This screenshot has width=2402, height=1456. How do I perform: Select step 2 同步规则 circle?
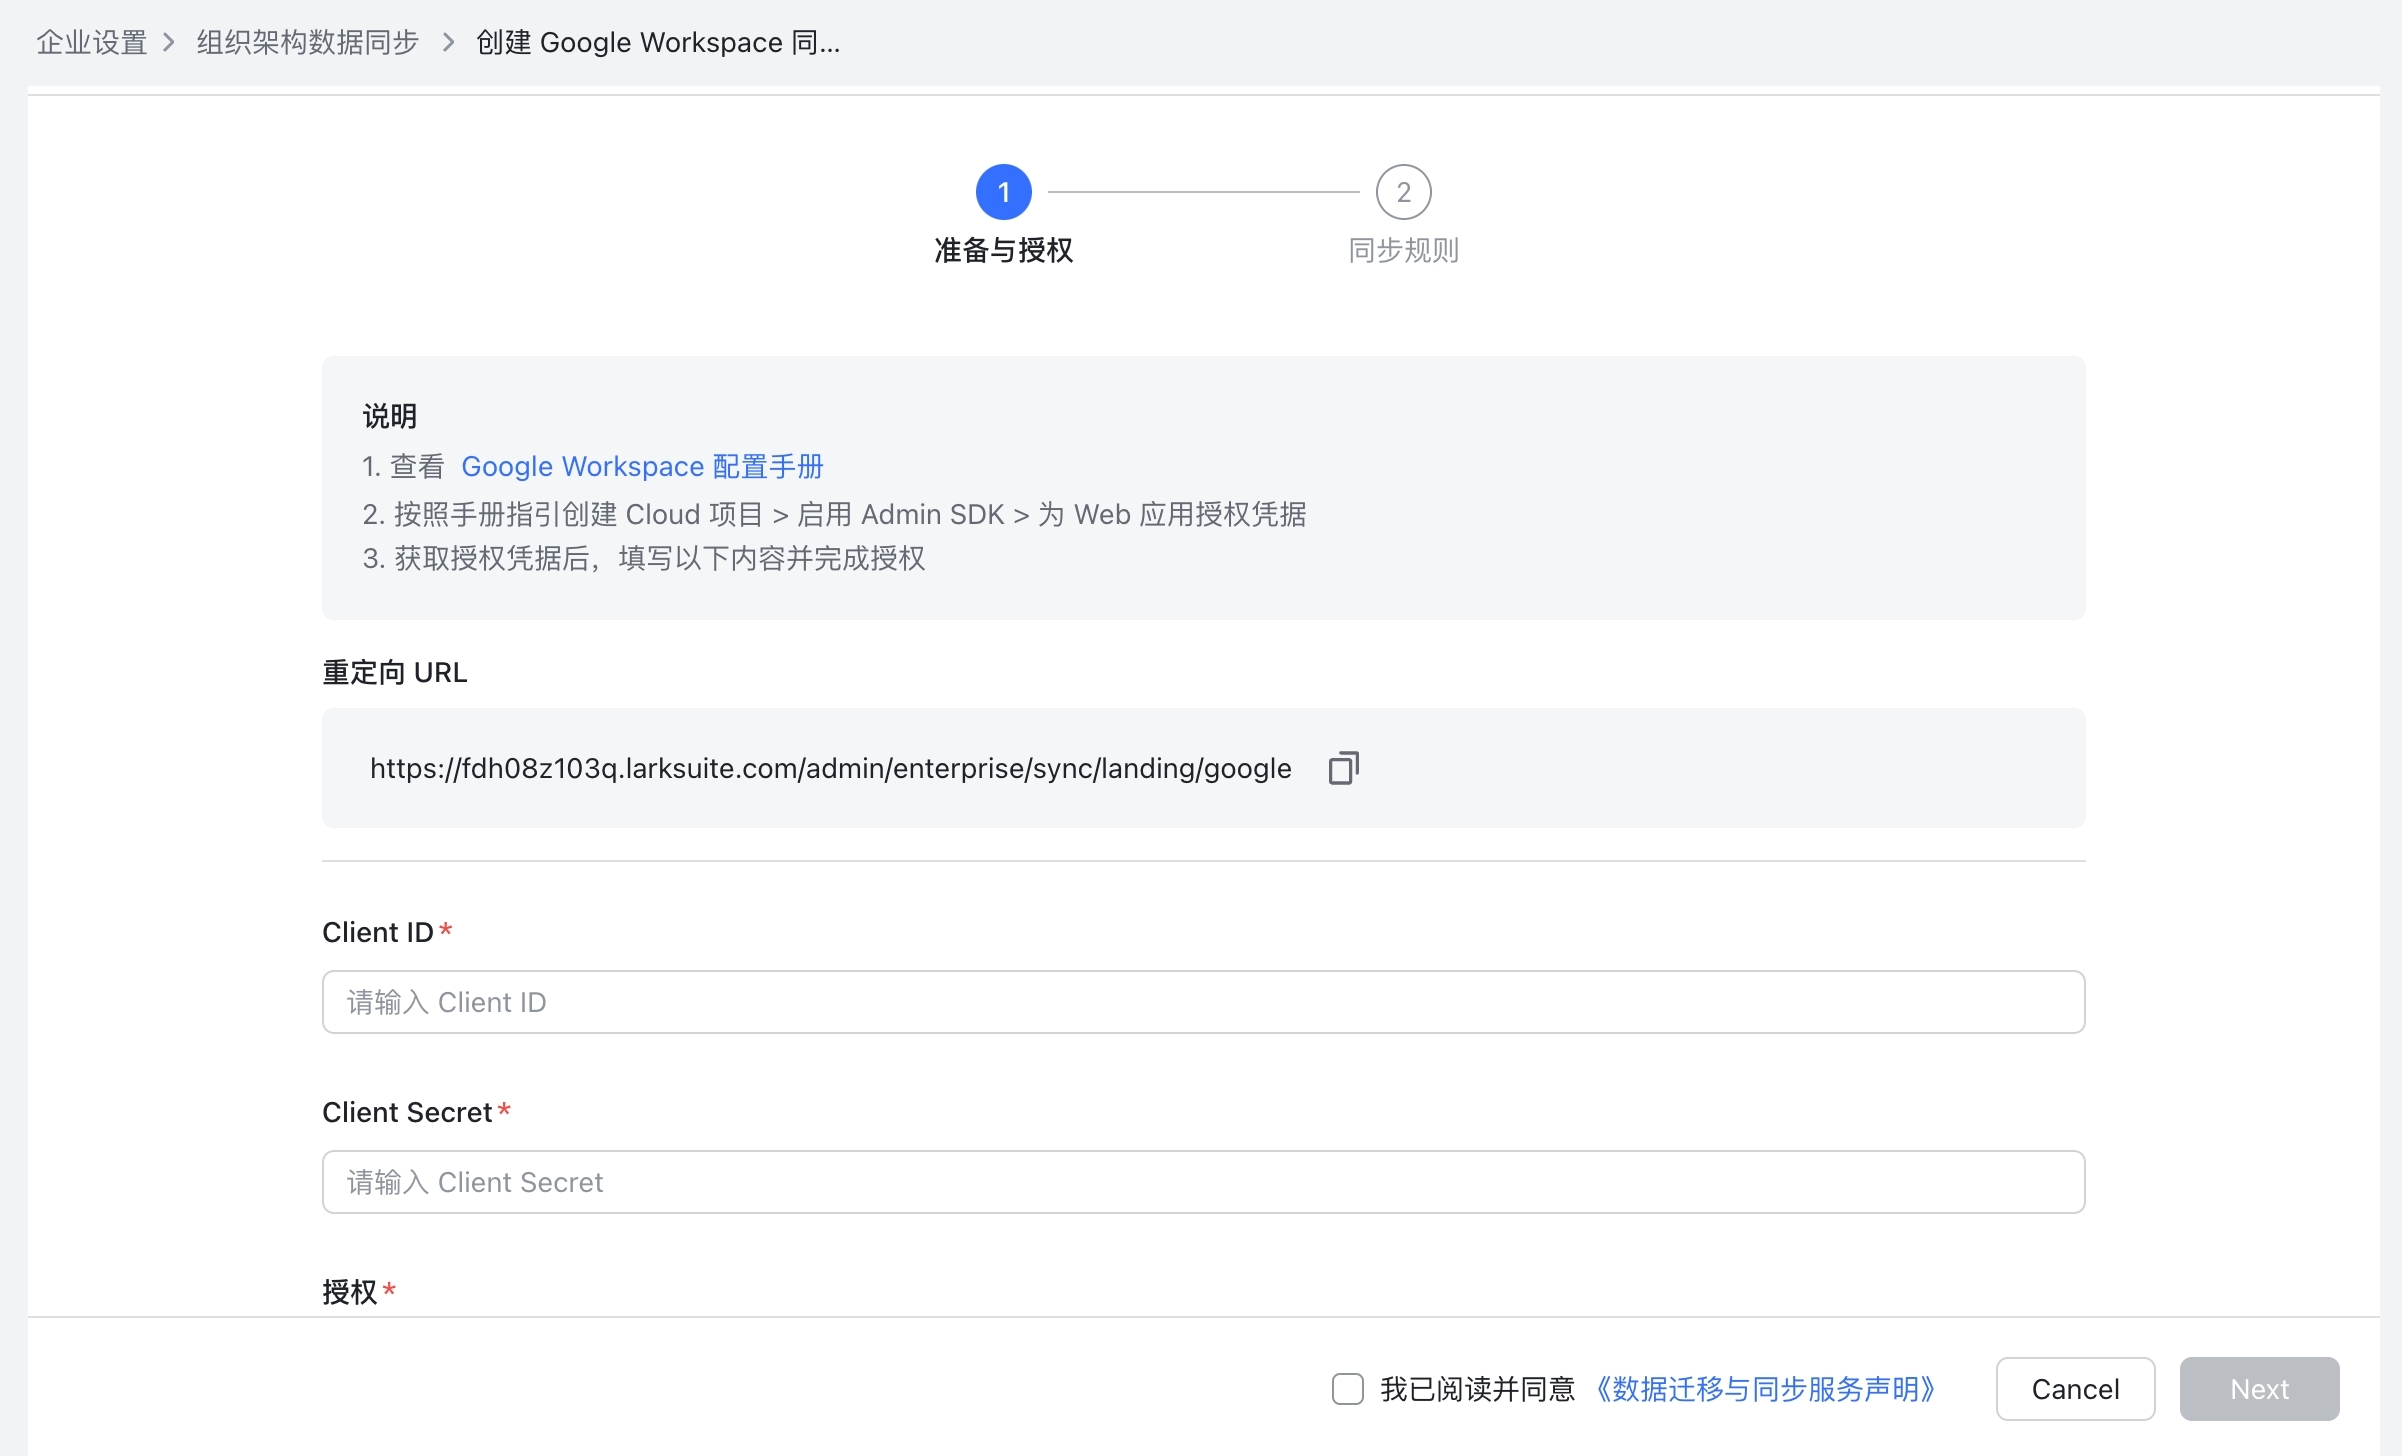[1403, 192]
